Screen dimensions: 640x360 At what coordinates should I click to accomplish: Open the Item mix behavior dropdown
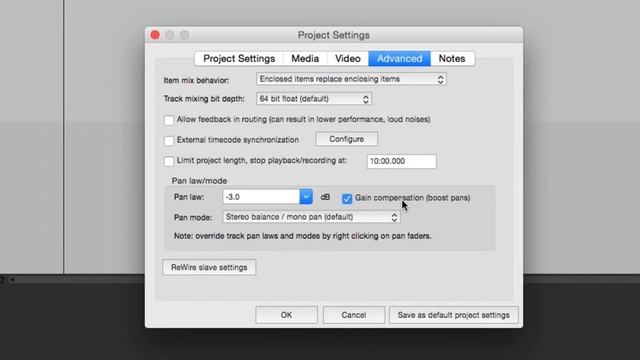click(x=351, y=79)
